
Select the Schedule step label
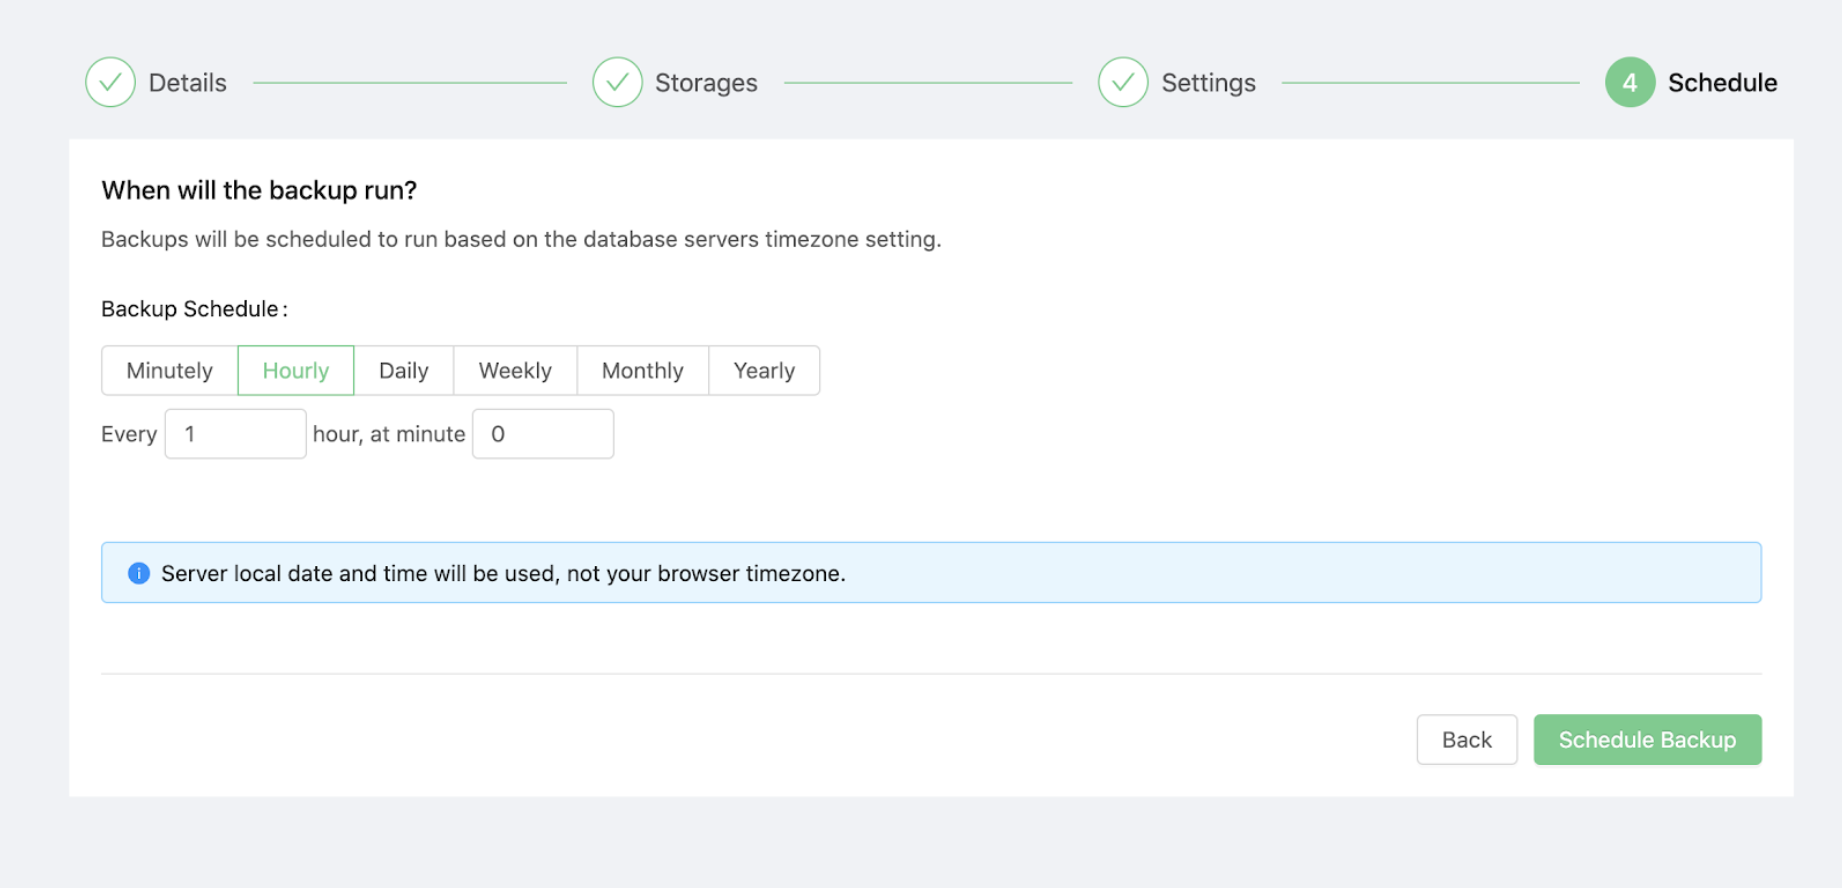pos(1722,83)
